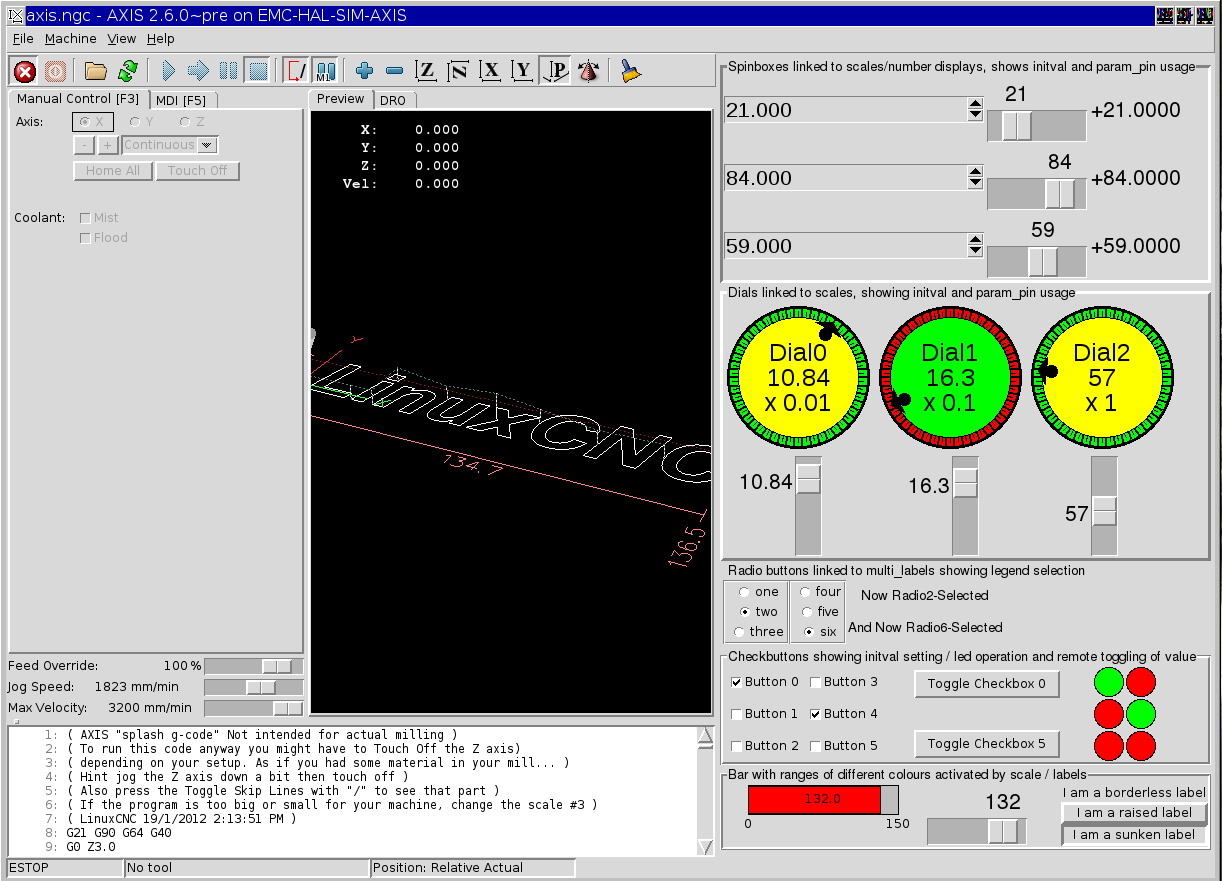Screen dimensions: 1222x881
Task: Select the Preview tab
Action: tap(341, 99)
